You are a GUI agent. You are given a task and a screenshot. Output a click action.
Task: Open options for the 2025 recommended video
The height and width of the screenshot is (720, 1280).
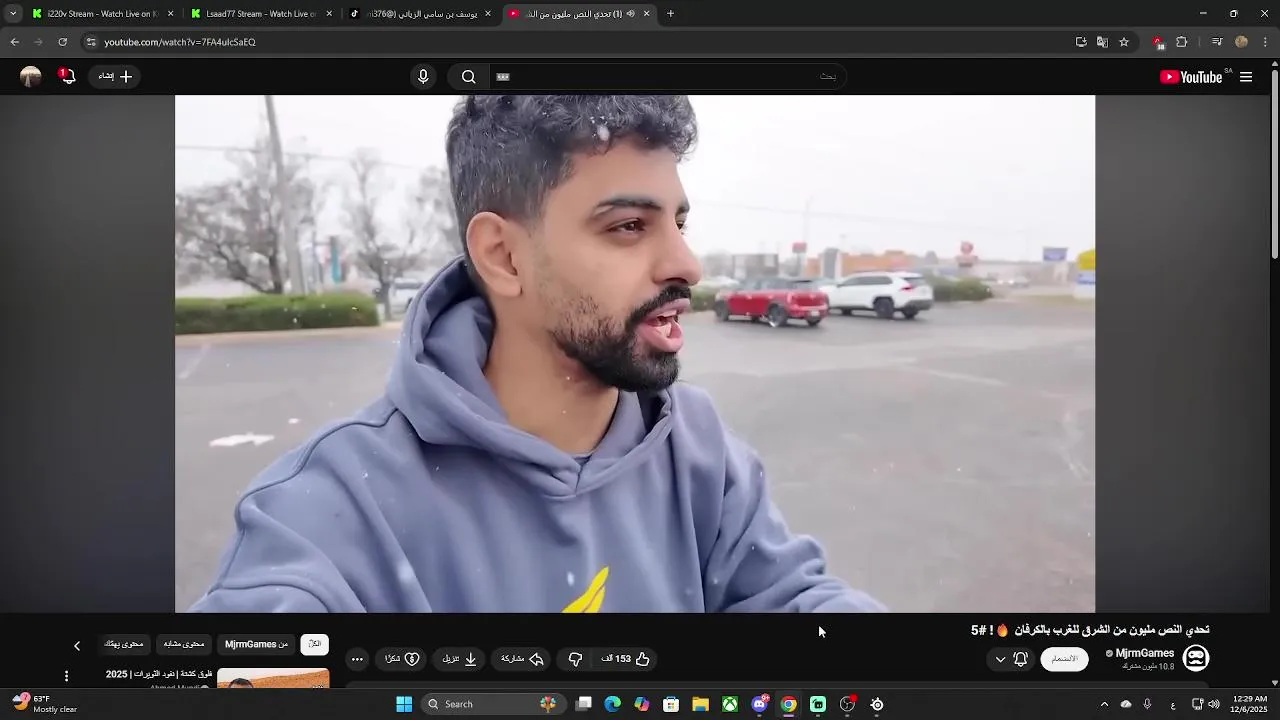(x=66, y=677)
